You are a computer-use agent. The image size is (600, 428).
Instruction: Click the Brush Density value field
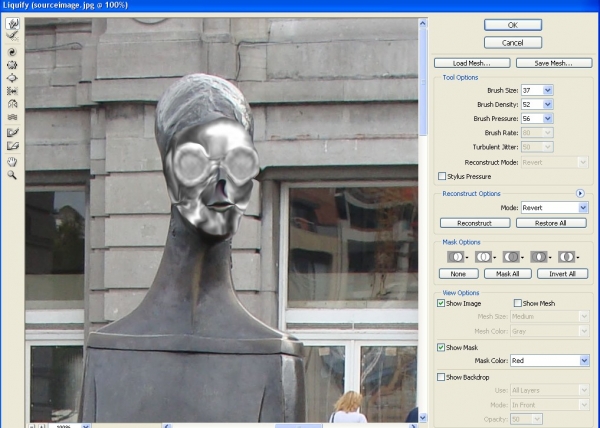(532, 104)
